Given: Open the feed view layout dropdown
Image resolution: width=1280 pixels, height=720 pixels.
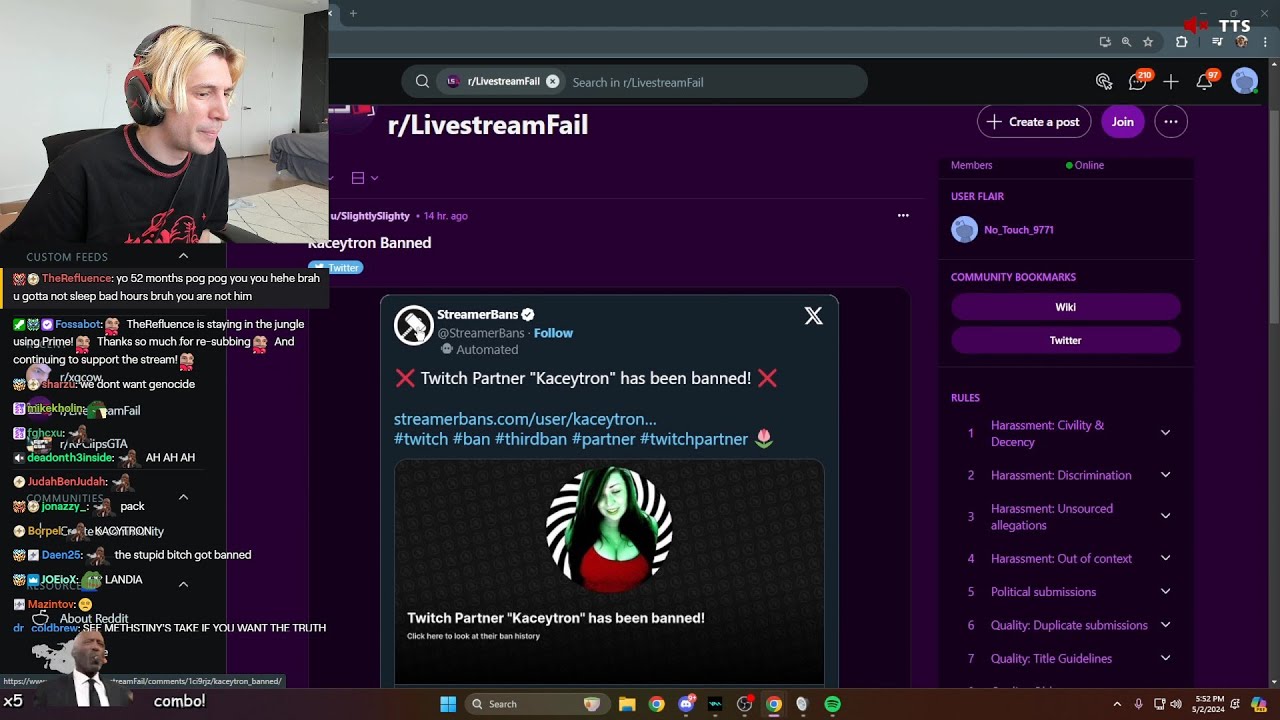Looking at the screenshot, I should pos(364,178).
